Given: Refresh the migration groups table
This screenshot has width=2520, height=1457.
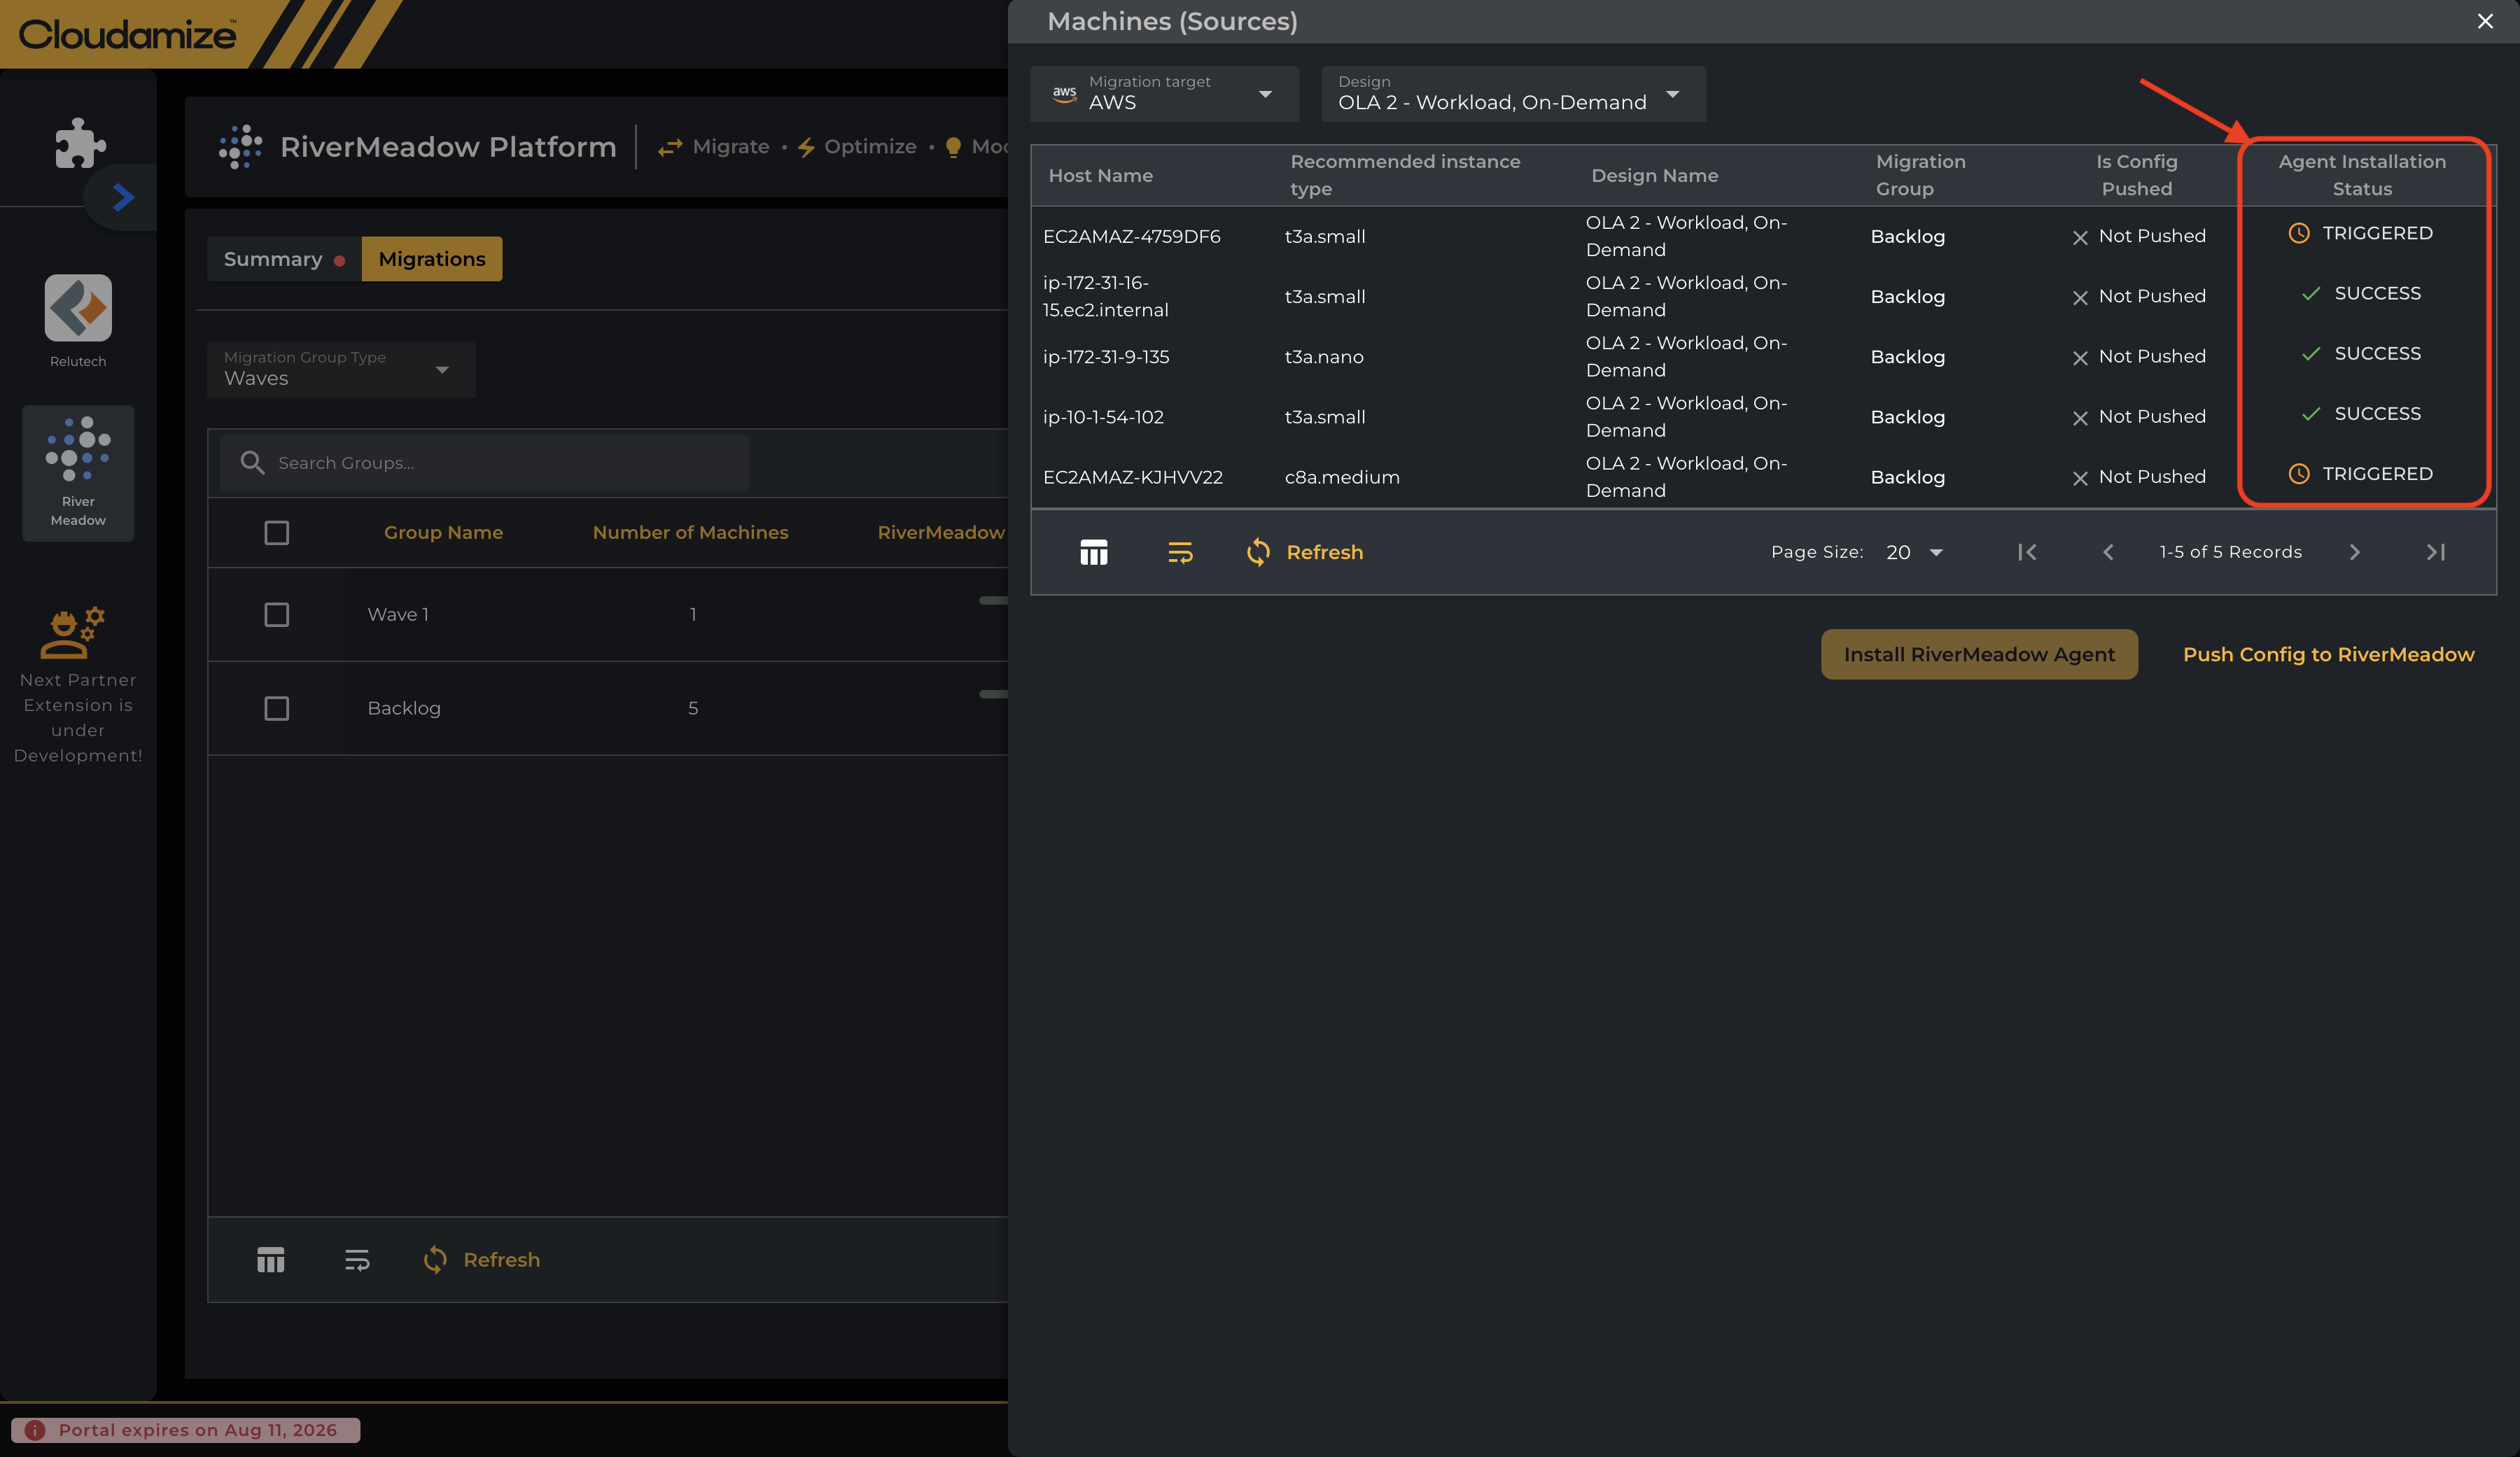Looking at the screenshot, I should coord(481,1260).
